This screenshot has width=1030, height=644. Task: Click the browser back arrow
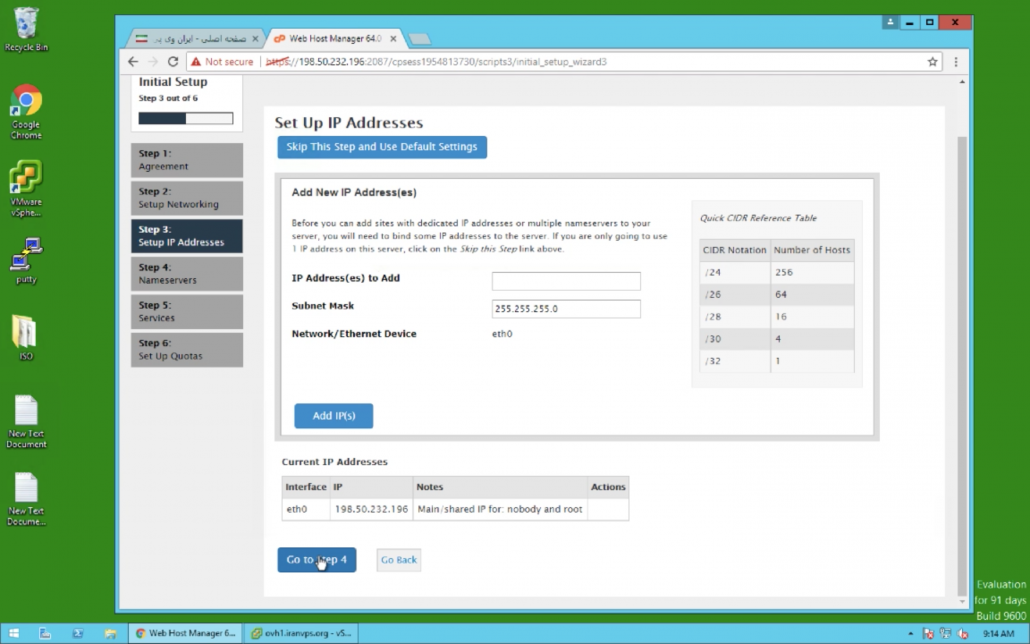(134, 62)
